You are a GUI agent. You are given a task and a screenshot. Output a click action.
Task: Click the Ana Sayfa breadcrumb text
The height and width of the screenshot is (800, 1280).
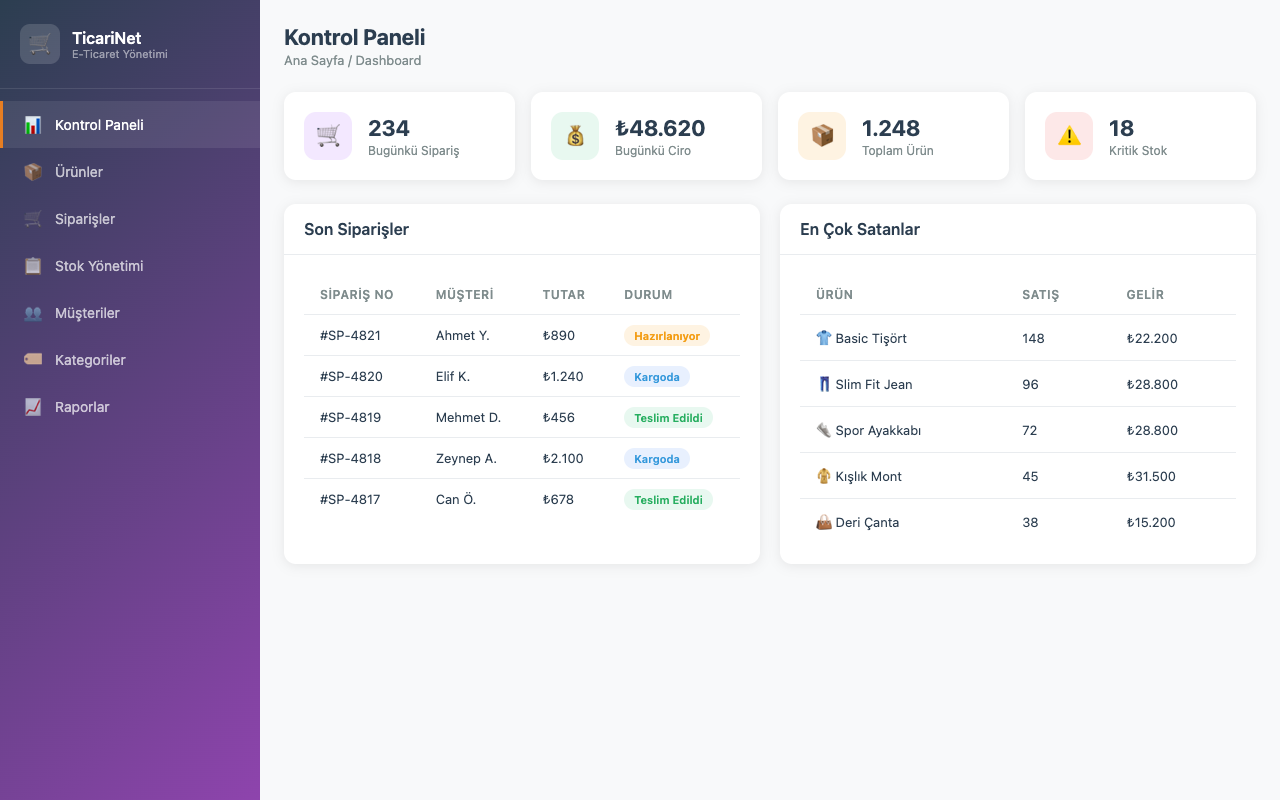click(314, 61)
